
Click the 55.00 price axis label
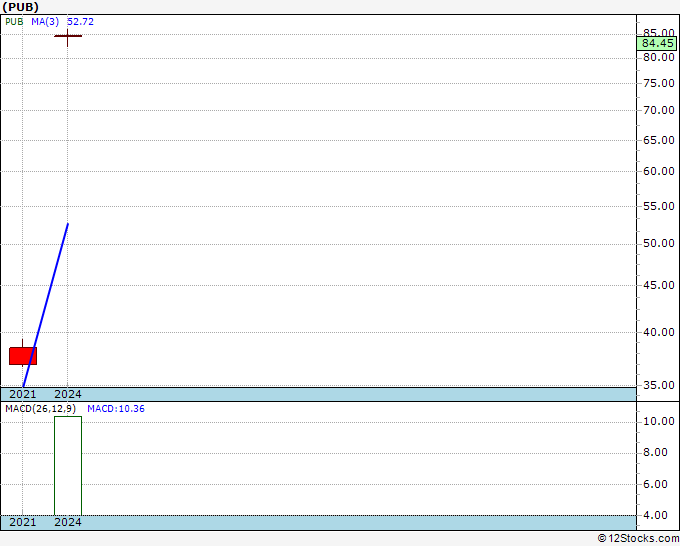tap(659, 206)
